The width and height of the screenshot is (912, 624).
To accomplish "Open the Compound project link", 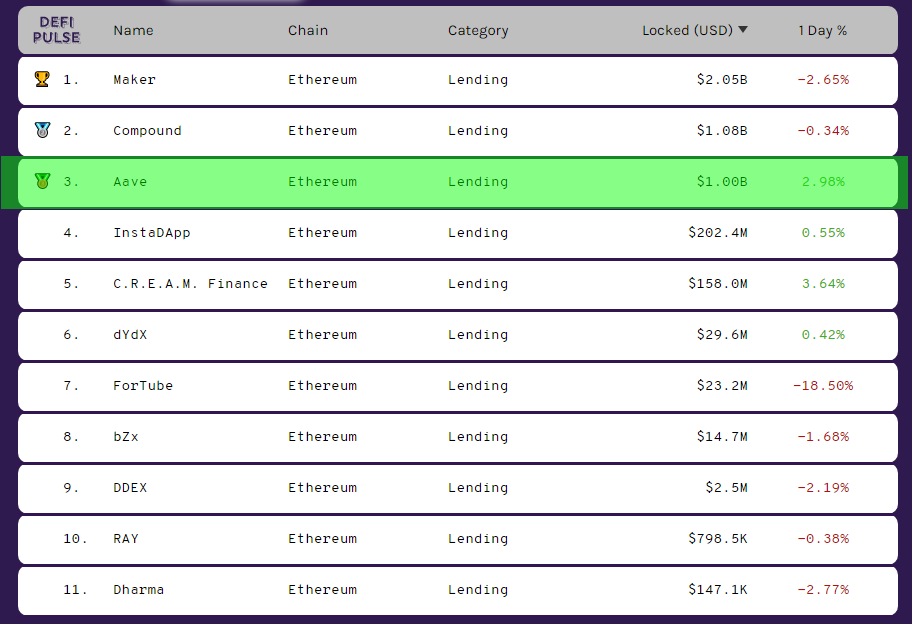I will 147,130.
